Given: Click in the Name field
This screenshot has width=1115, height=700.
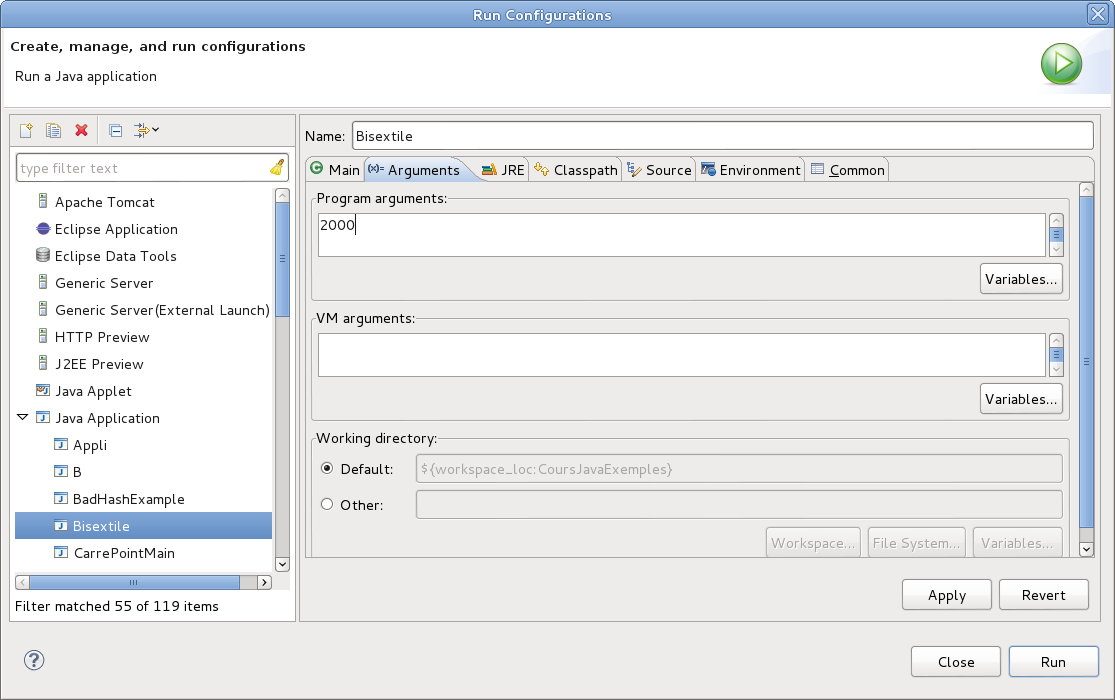Looking at the screenshot, I should [x=722, y=136].
